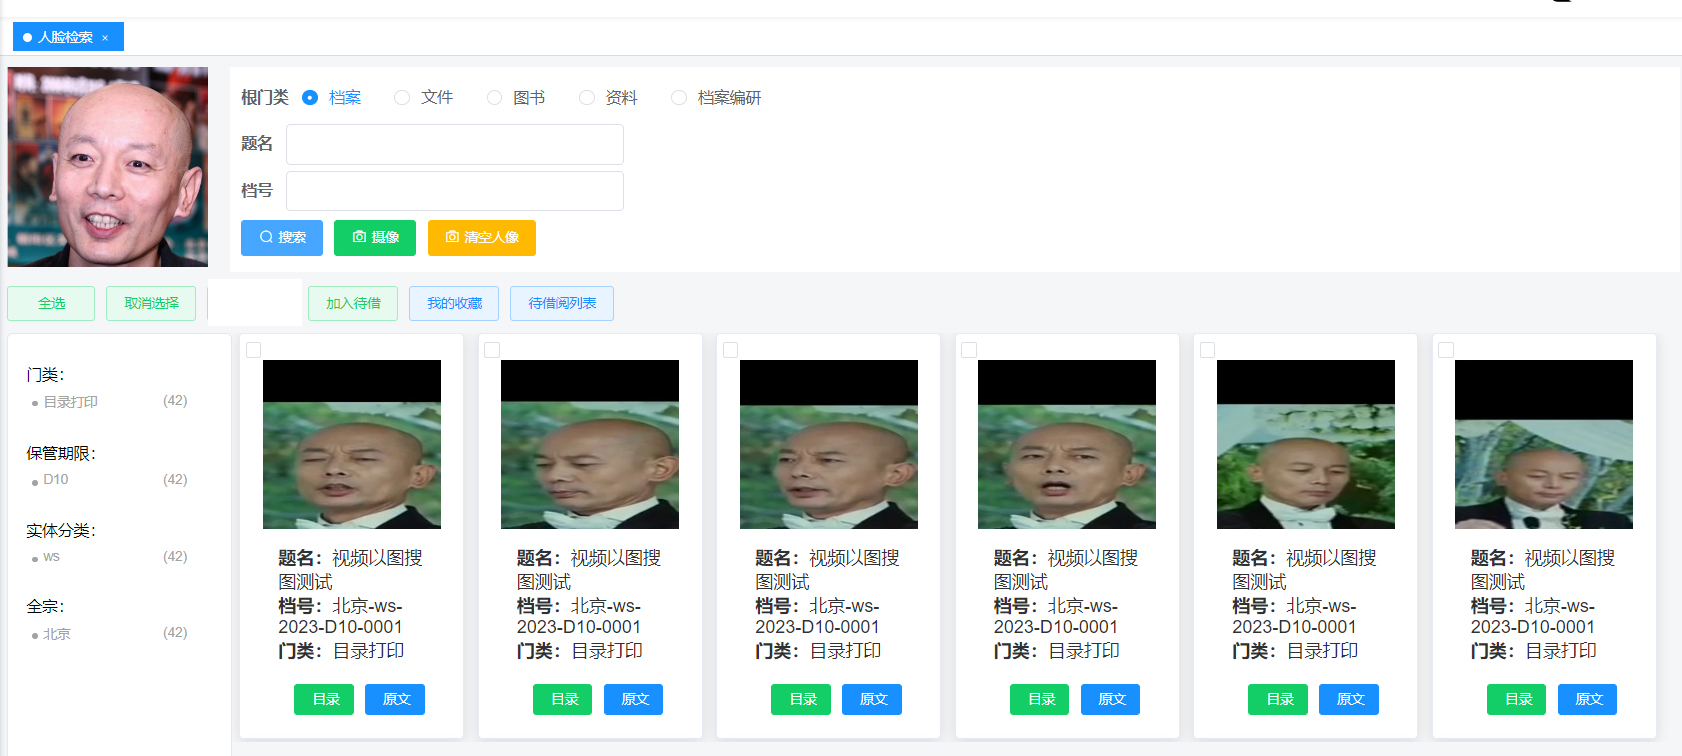Click the 全选 button

(51, 303)
